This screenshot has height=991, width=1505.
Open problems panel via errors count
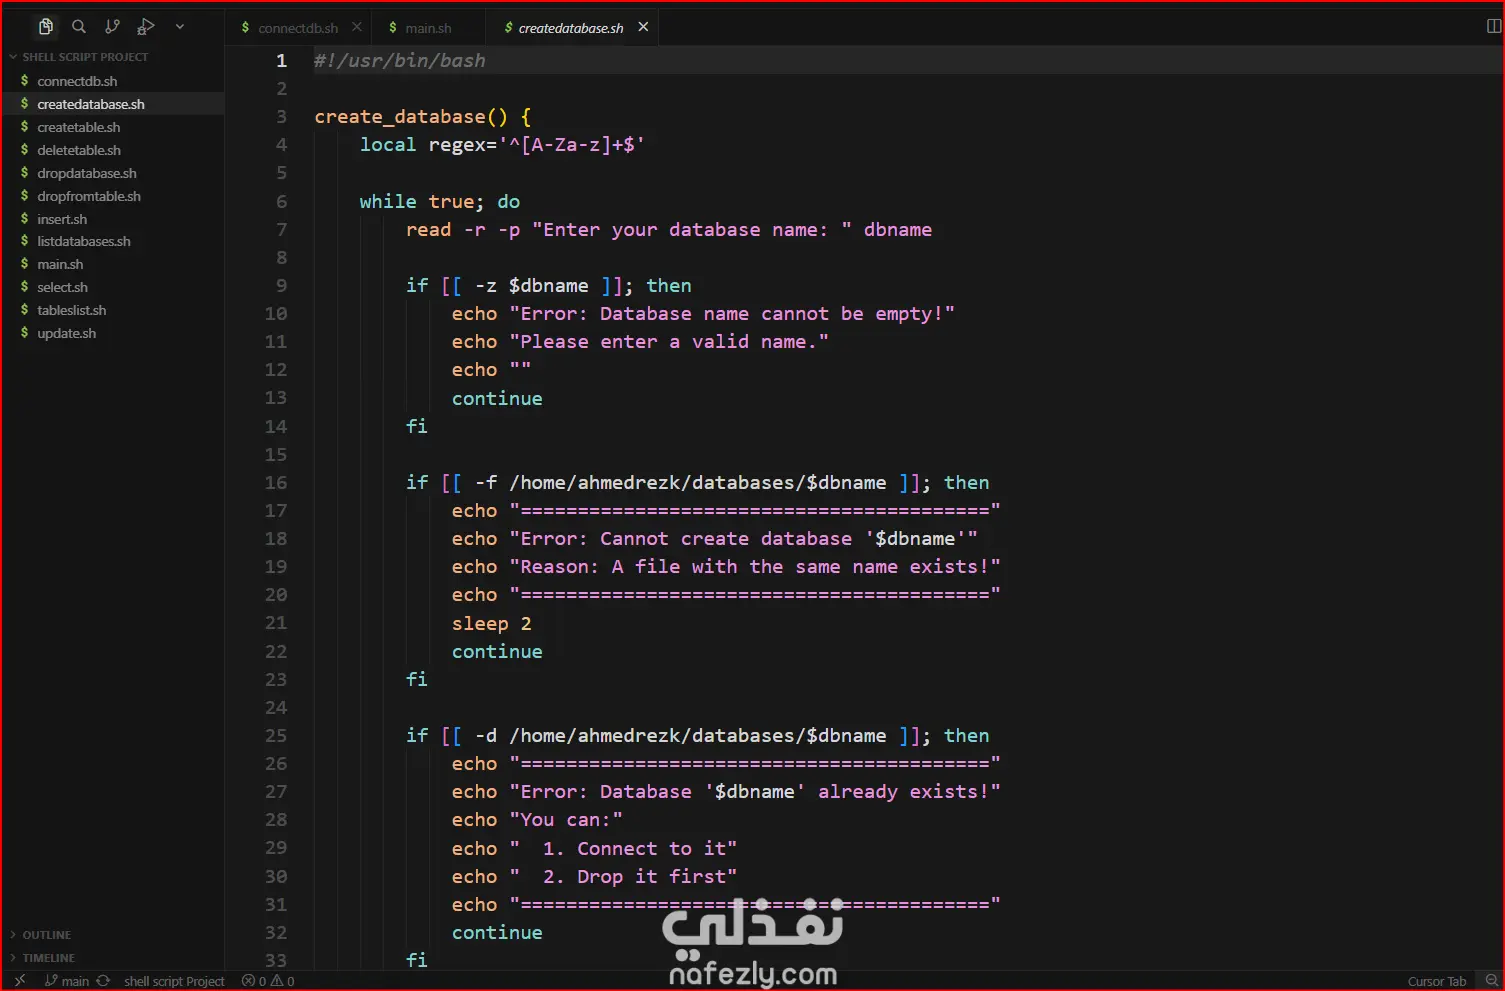pos(254,981)
